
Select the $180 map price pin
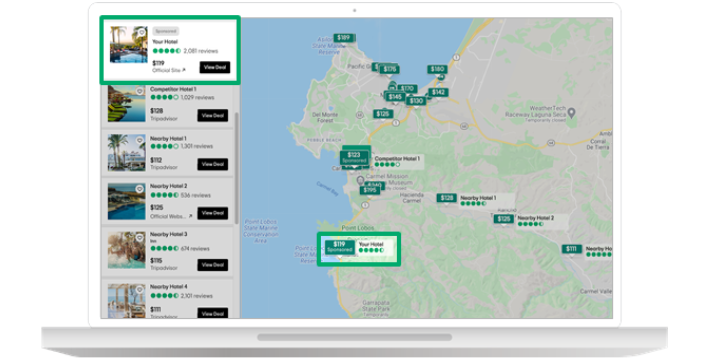(437, 69)
